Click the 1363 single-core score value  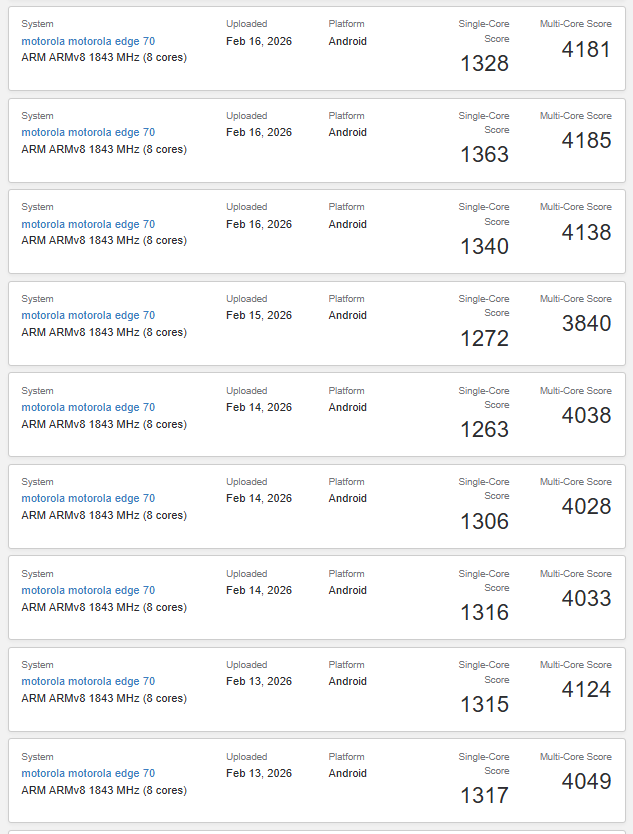484,155
